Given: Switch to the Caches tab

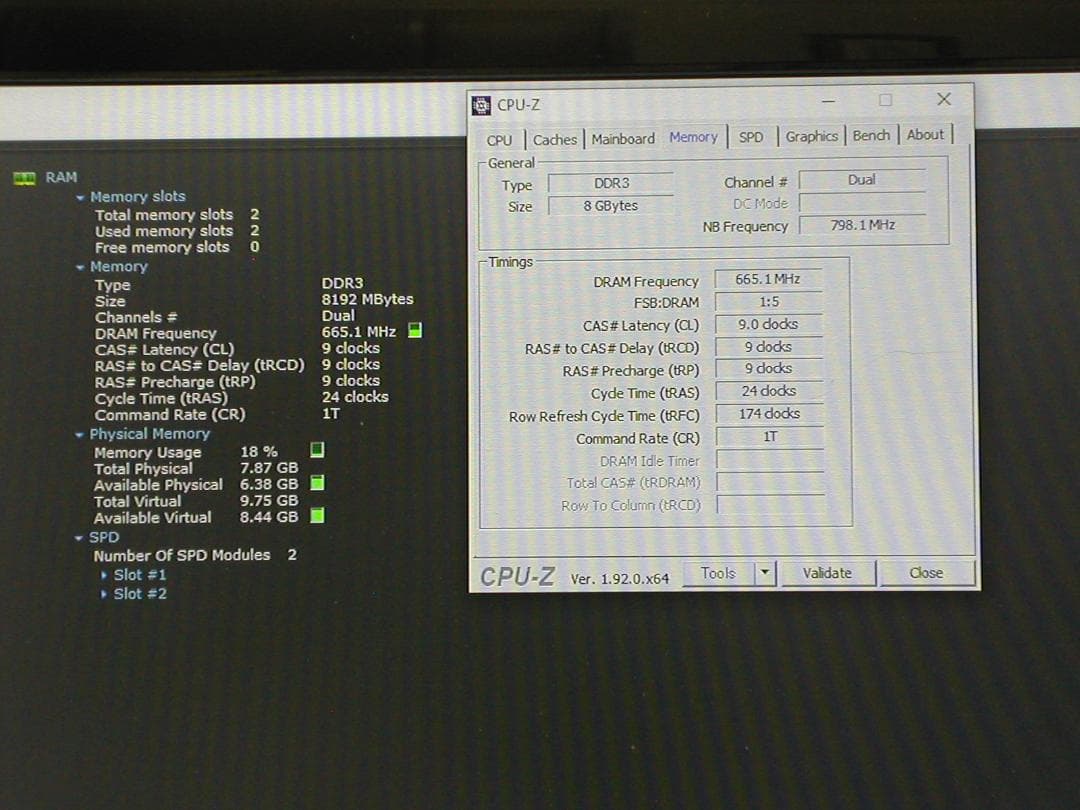Looking at the screenshot, I should [554, 139].
